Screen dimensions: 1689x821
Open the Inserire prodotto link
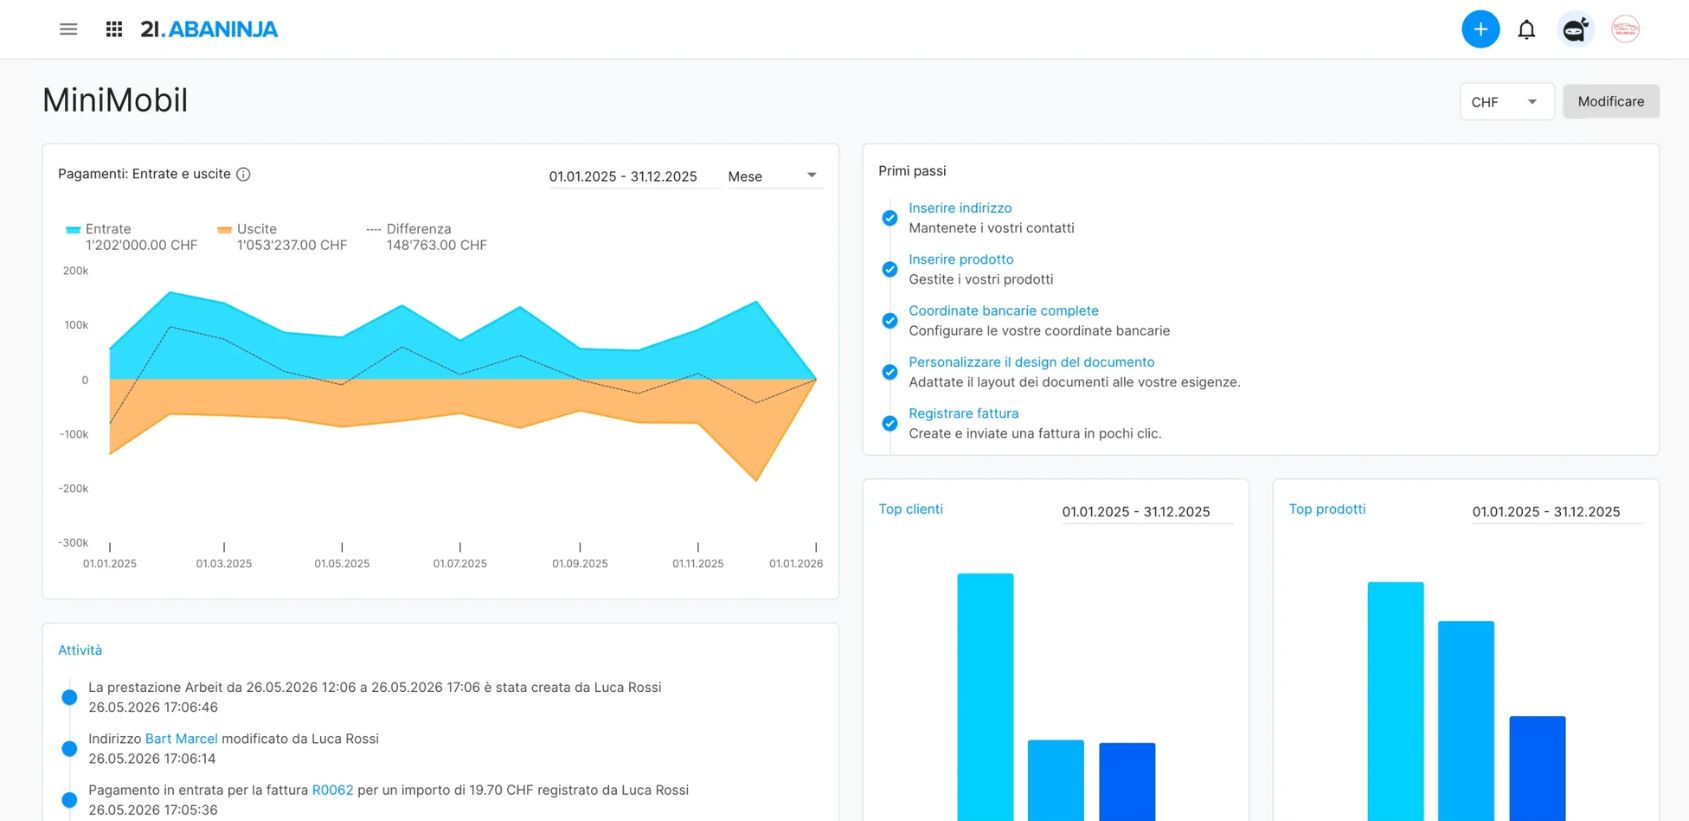[x=961, y=259]
